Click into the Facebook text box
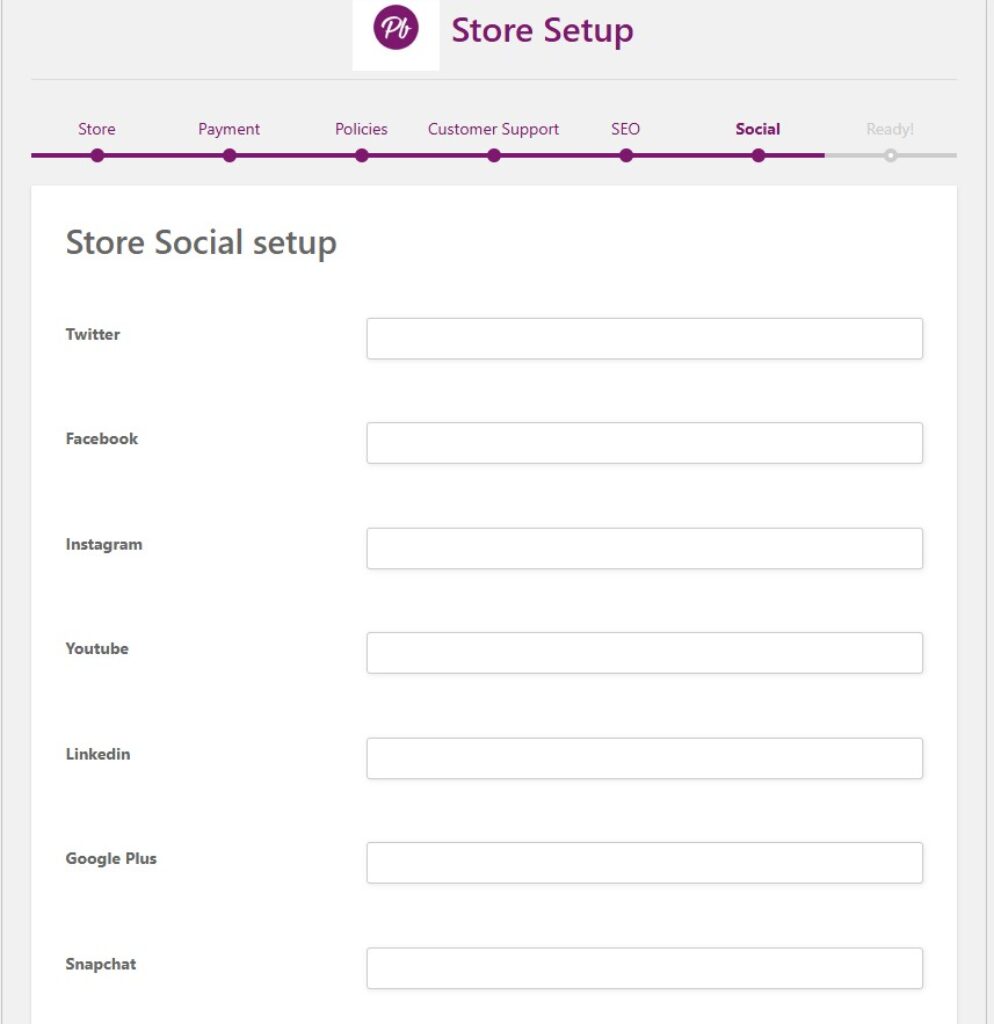Screen dimensions: 994x1024 pos(644,443)
